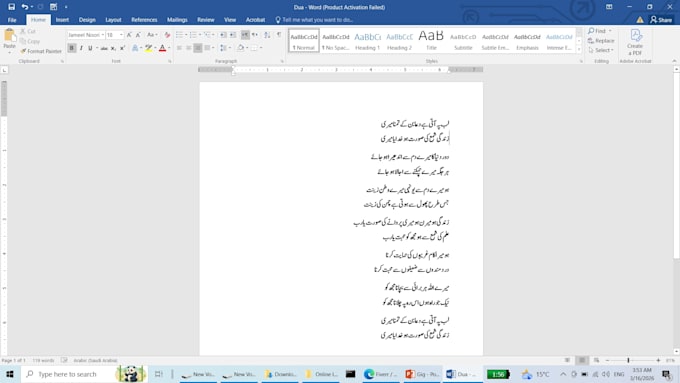The height and width of the screenshot is (383, 680).
Task: Toggle Subscript formatting
Action: [113, 48]
